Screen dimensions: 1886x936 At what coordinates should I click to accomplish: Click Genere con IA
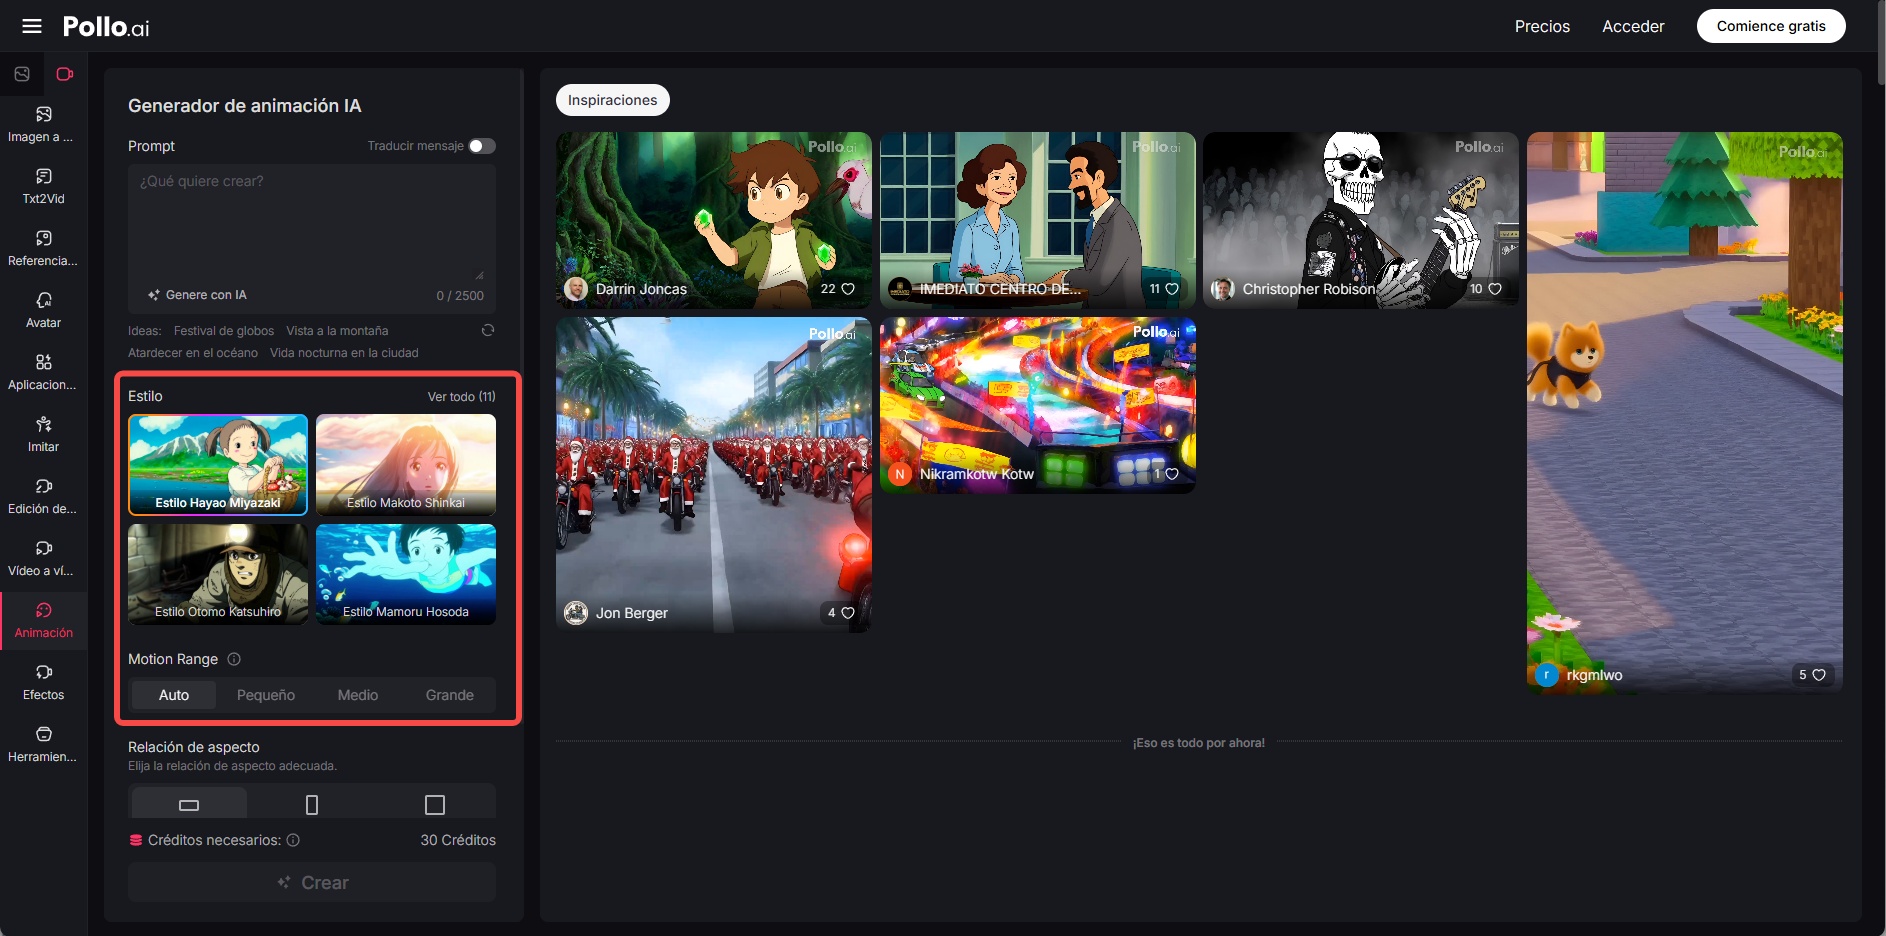pos(197,295)
